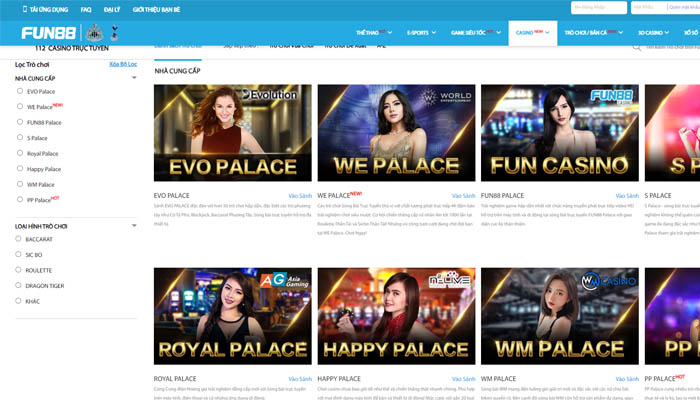Select the FUN88 Palace radio button

click(20, 122)
